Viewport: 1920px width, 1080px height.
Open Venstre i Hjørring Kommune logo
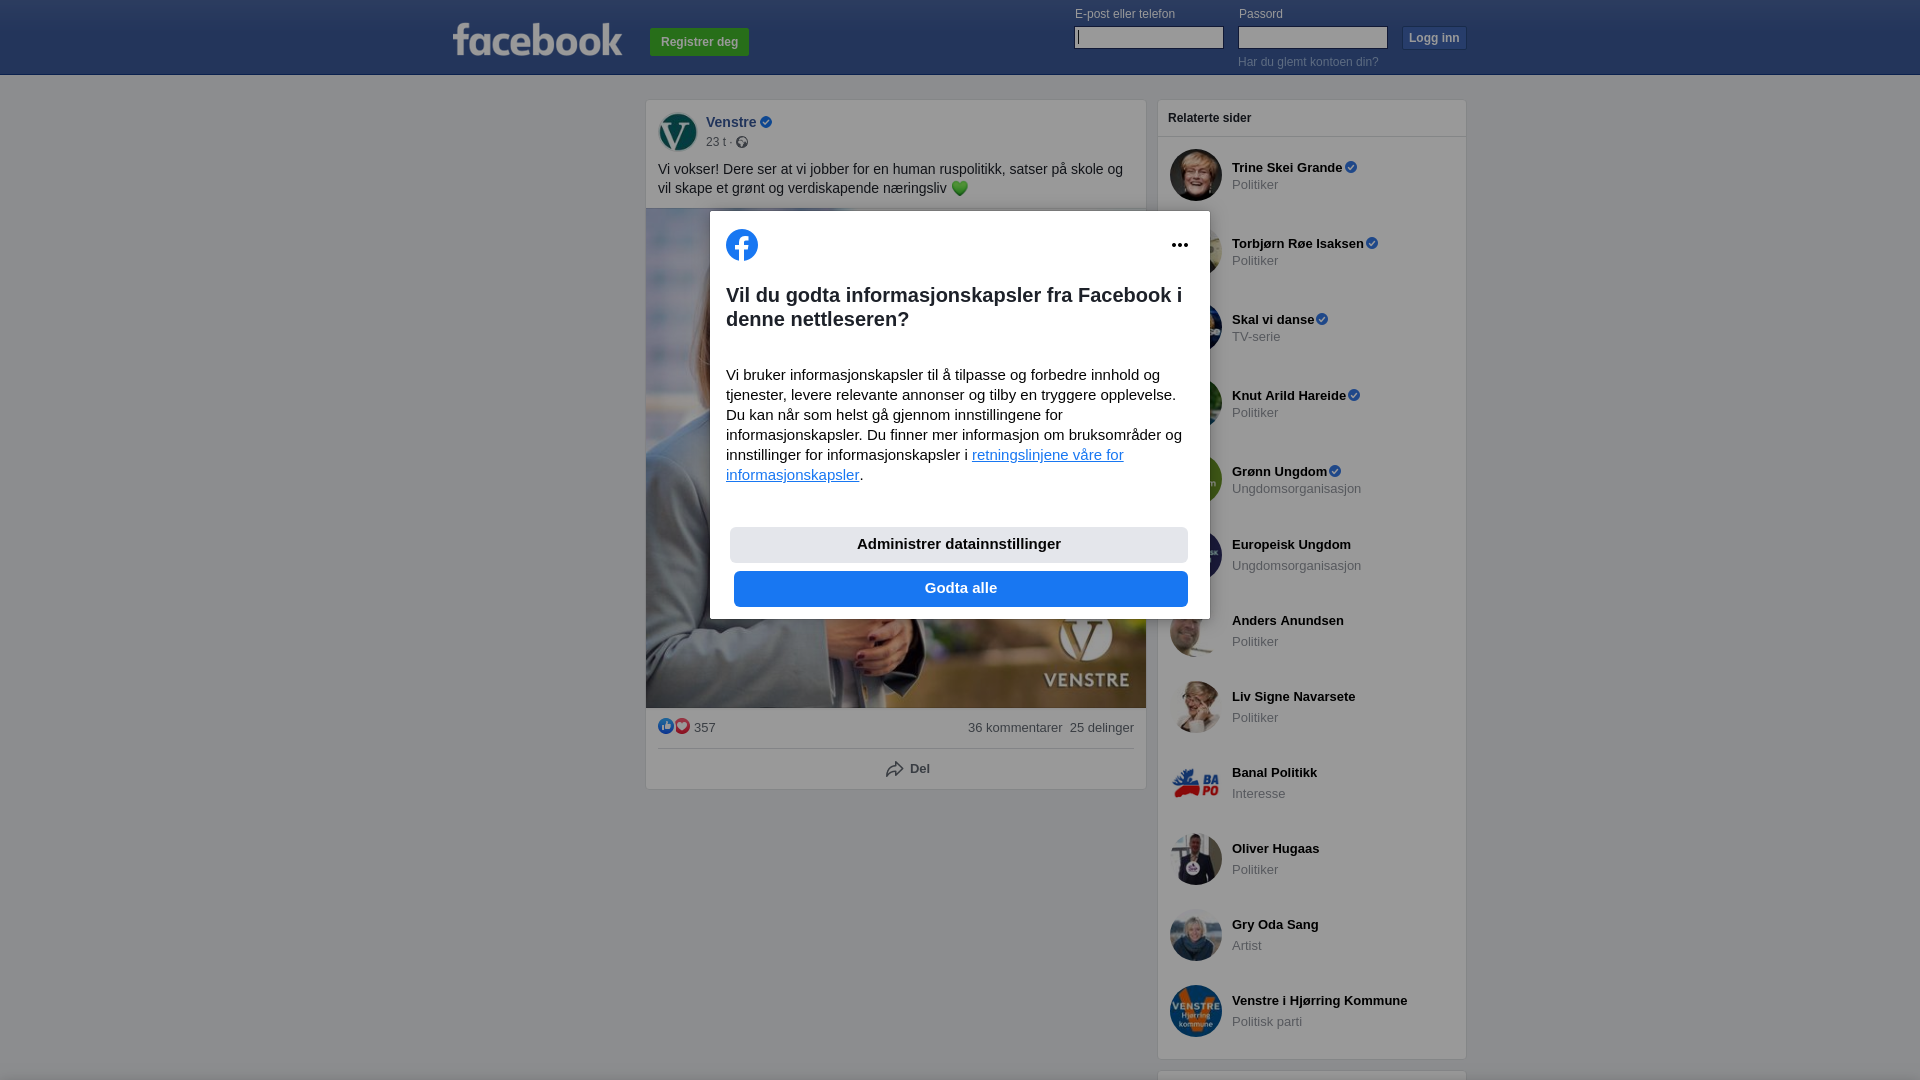click(1196, 1011)
